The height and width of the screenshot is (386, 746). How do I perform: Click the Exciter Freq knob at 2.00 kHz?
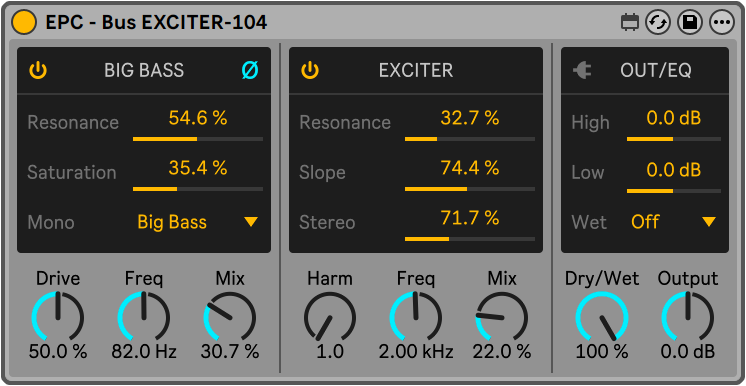[x=416, y=317]
